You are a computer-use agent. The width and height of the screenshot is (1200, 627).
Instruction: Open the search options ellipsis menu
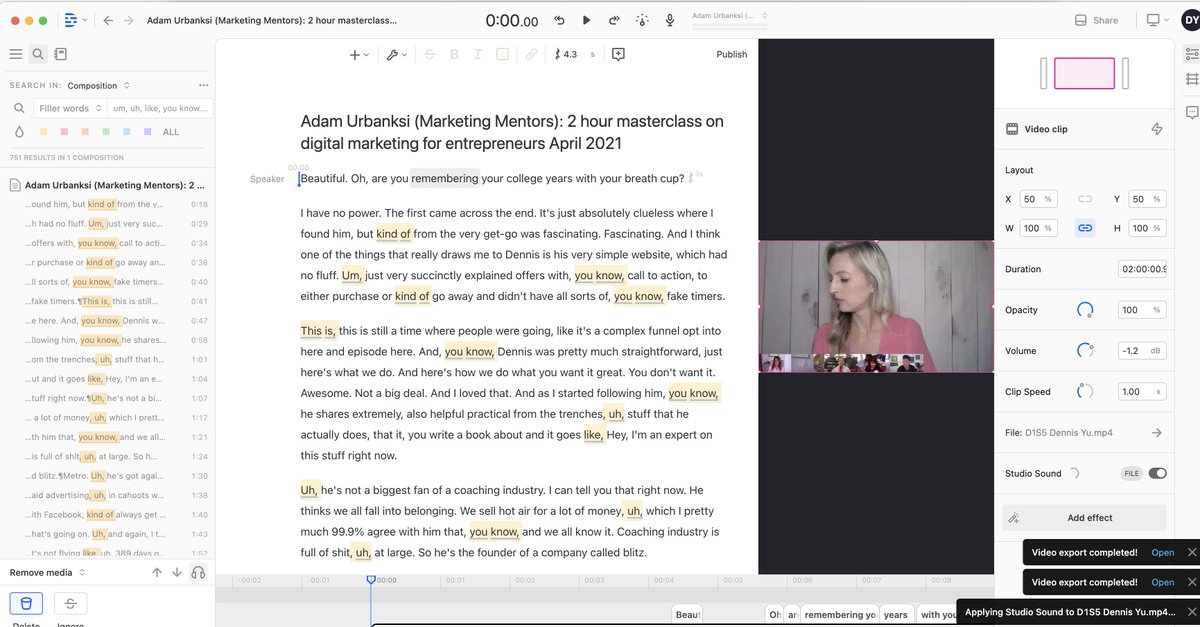(x=204, y=85)
